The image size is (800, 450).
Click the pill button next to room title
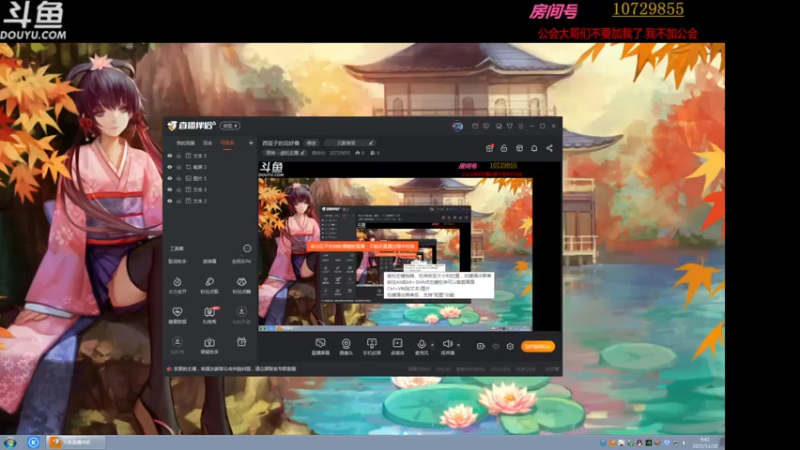[311, 143]
